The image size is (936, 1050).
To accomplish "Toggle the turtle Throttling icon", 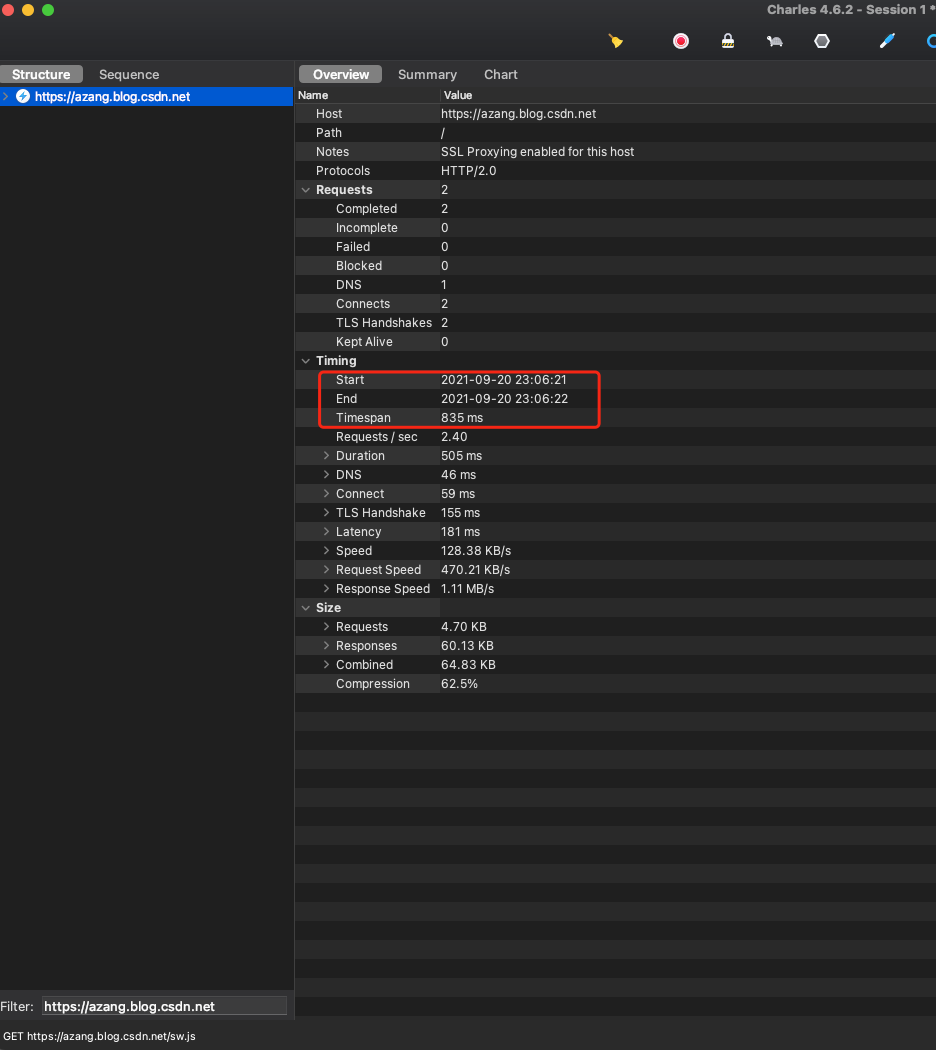I will [x=775, y=42].
